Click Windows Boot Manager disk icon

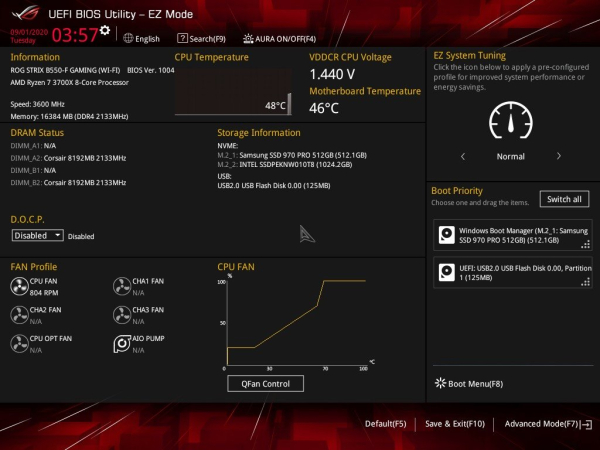(x=447, y=235)
